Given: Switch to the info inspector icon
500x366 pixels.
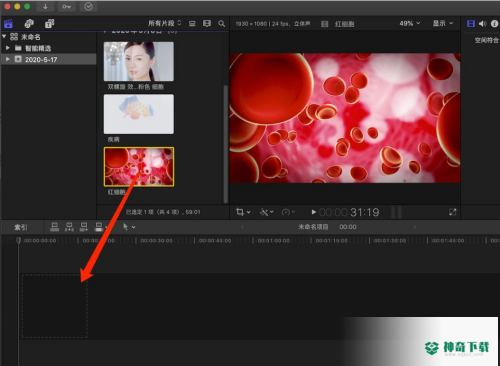Looking at the screenshot, I should [x=494, y=24].
